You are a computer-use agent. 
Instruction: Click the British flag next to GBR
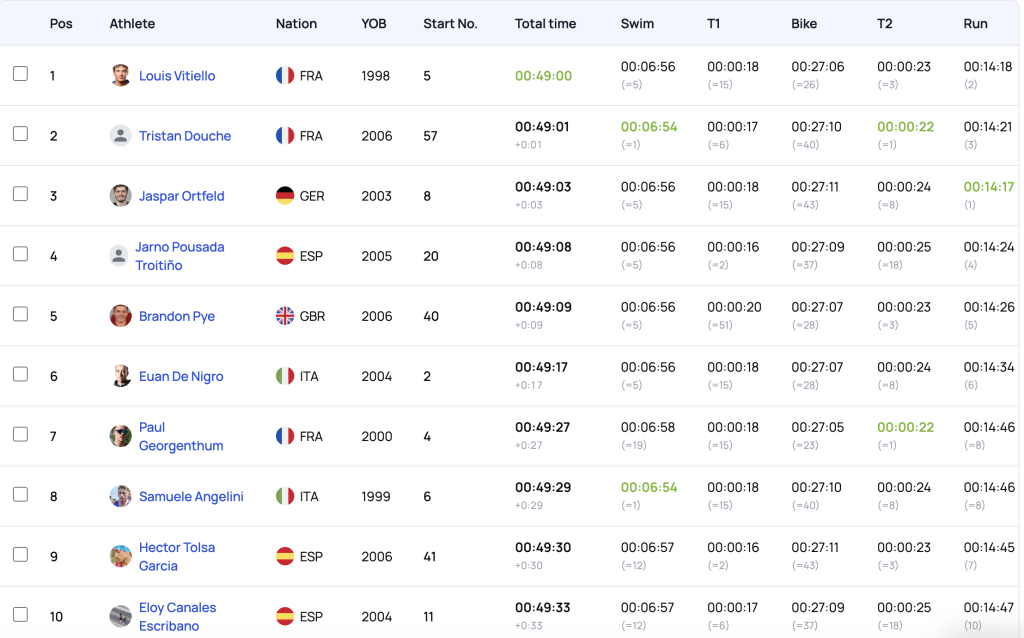pos(285,316)
